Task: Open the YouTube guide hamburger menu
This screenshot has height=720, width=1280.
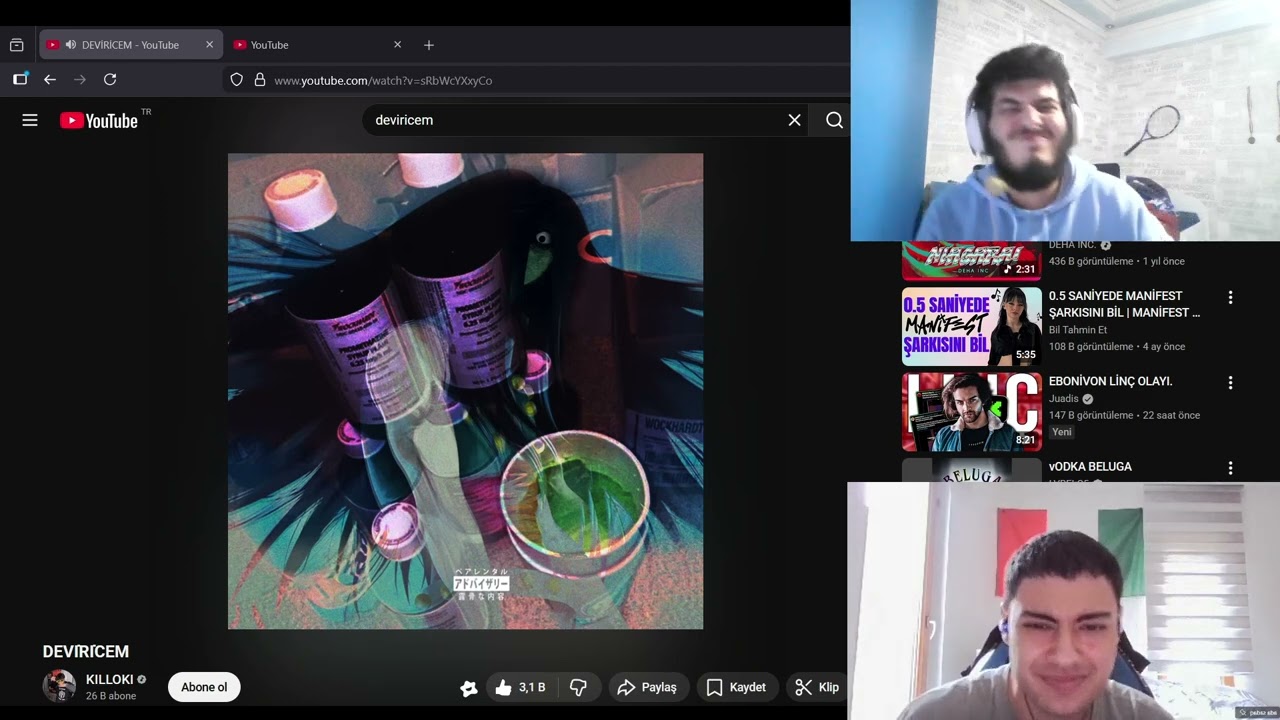Action: pyautogui.click(x=30, y=120)
